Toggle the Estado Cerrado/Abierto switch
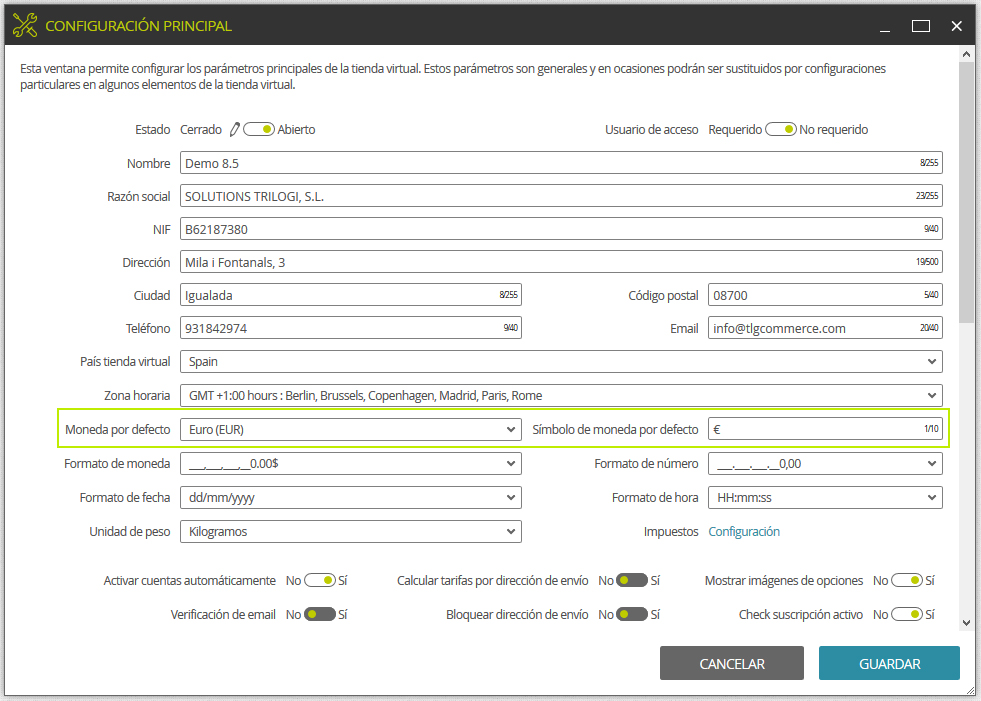Viewport: 981px width, 701px height. [259, 130]
